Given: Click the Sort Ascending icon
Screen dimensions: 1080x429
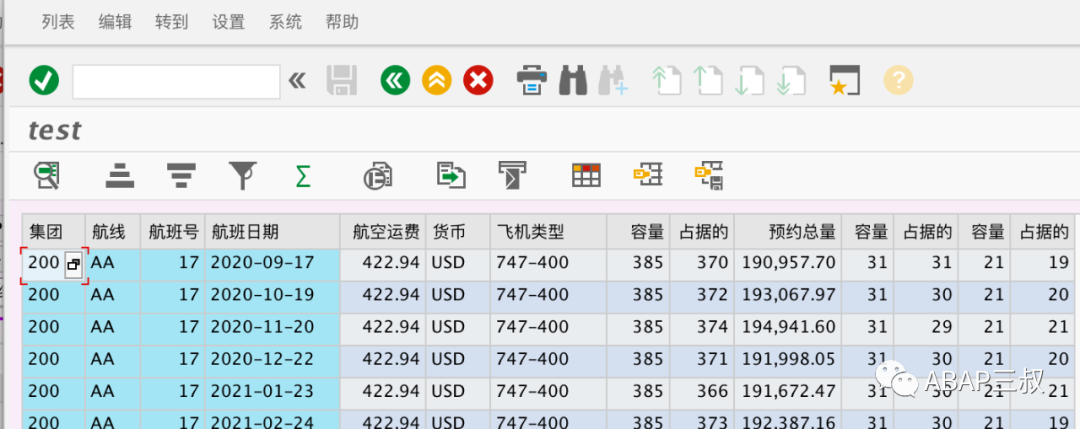Looking at the screenshot, I should [120, 176].
